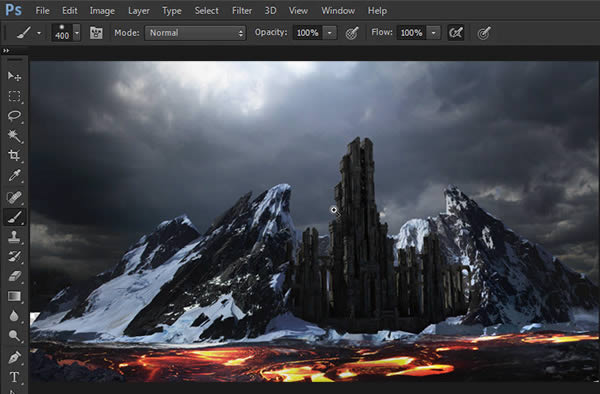Viewport: 600px width, 394px height.
Task: Activate the Eraser tool
Action: tap(15, 276)
